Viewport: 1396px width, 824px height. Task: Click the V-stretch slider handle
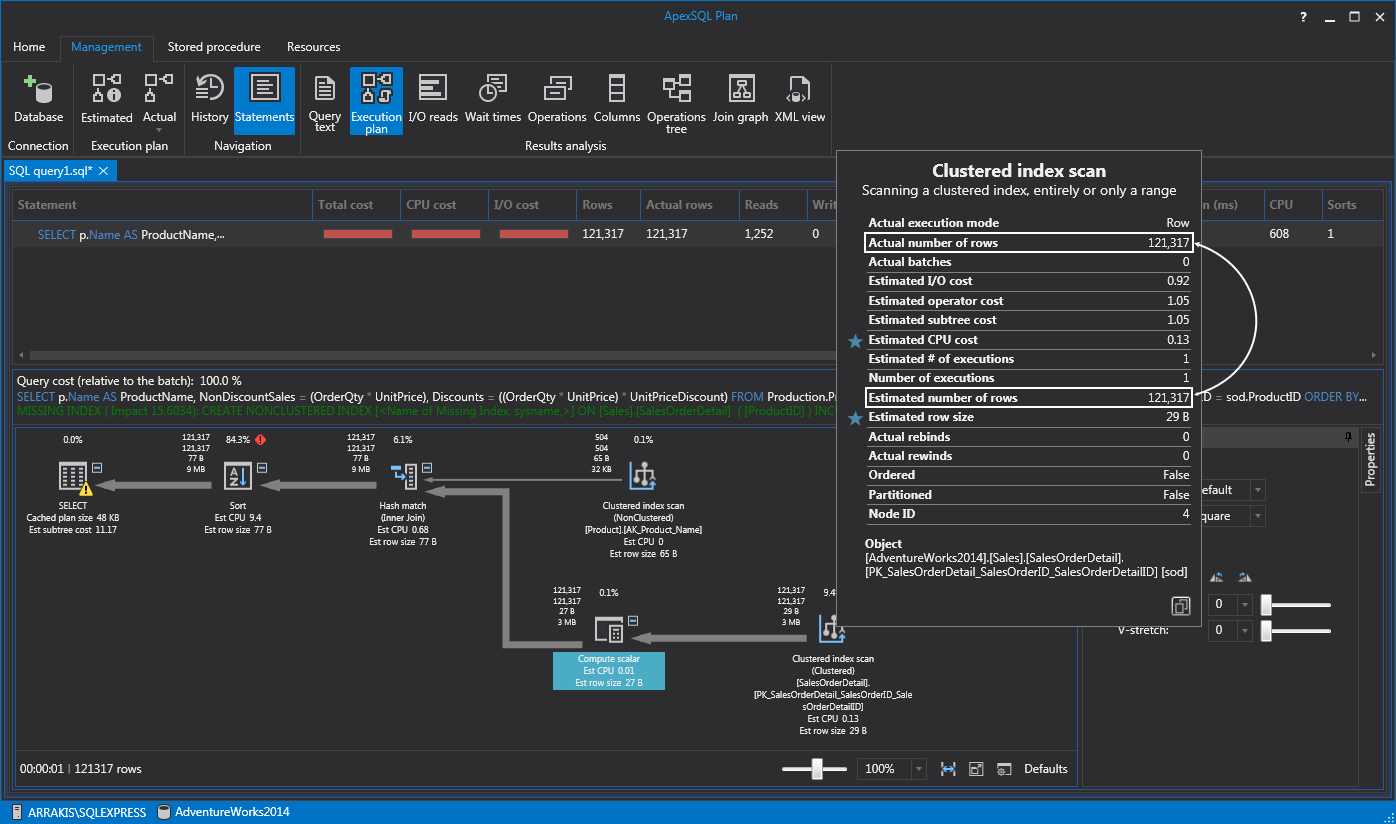click(1266, 631)
